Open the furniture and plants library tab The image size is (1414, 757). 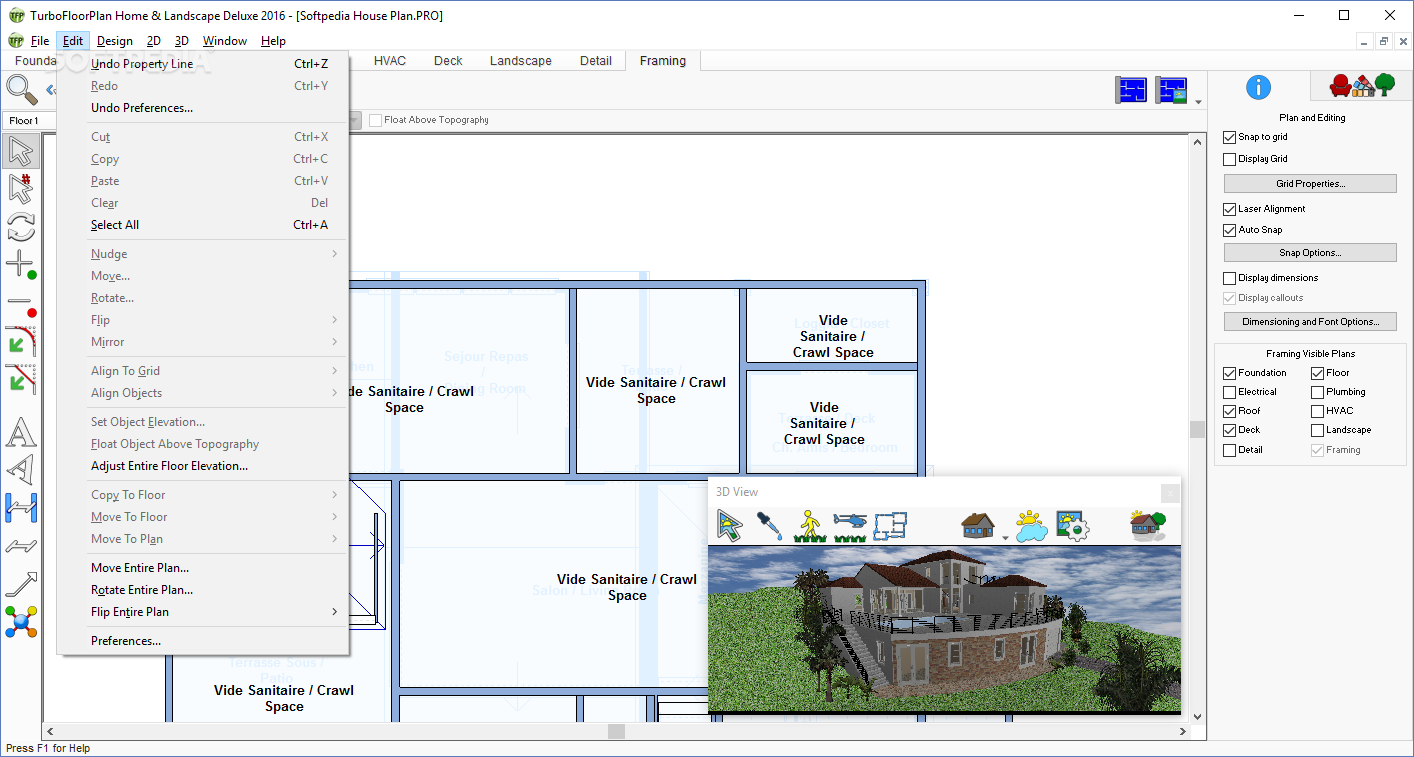(1361, 86)
